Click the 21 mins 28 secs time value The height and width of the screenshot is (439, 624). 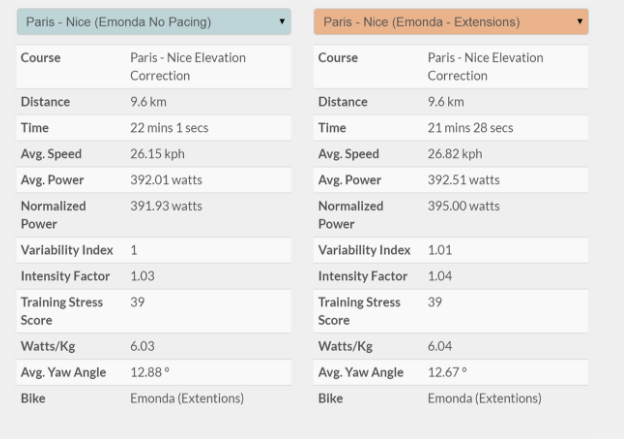point(470,128)
